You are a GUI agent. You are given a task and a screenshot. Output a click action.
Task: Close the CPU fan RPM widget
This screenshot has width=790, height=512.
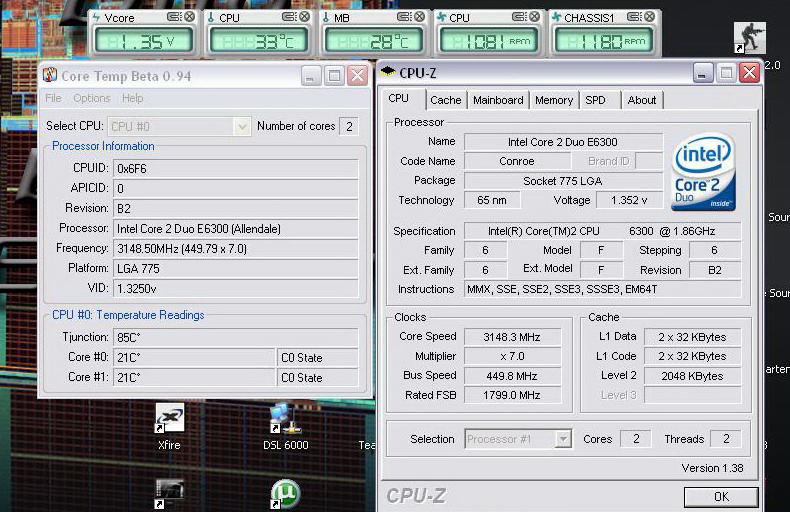coord(535,17)
